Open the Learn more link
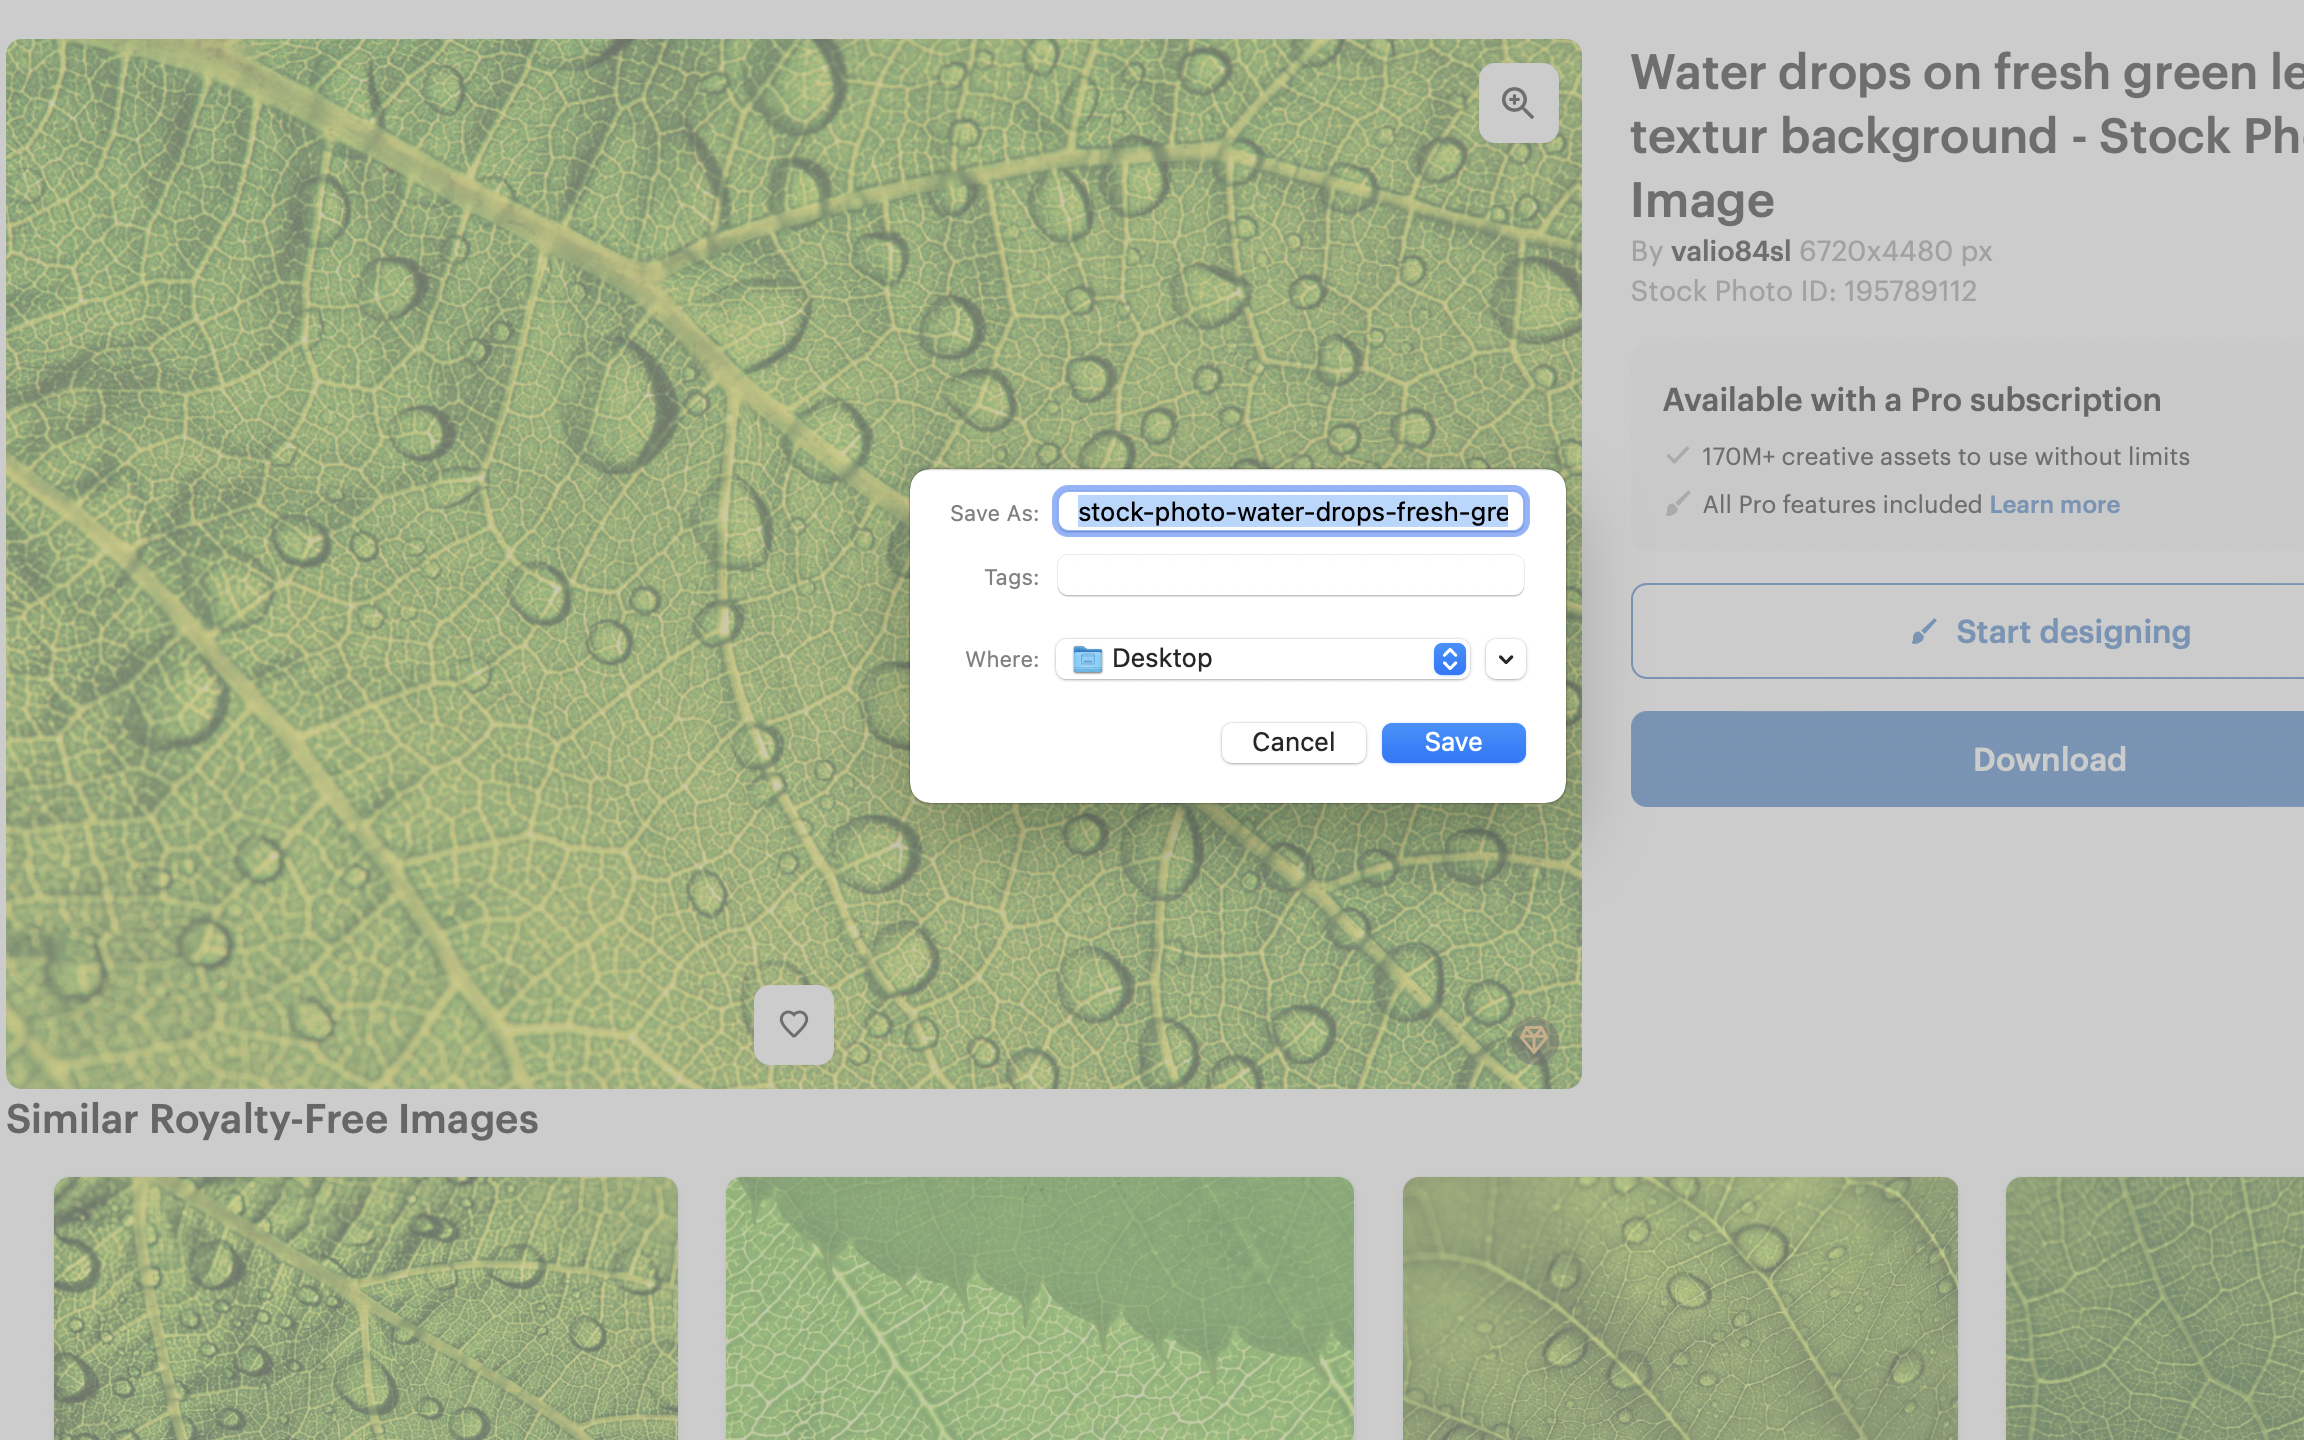The image size is (2304, 1440). click(2054, 504)
